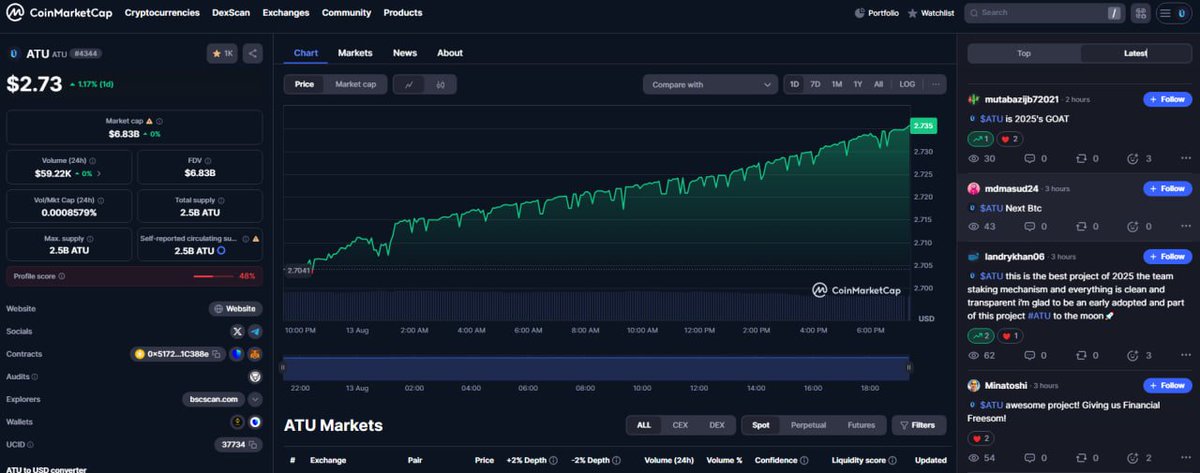Switch to candlestick chart view icon
The width and height of the screenshot is (1200, 473).
click(x=440, y=84)
